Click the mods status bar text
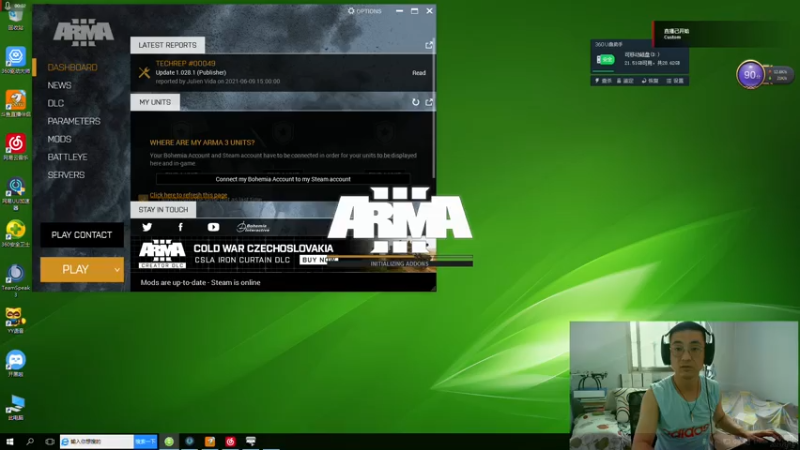 click(200, 282)
